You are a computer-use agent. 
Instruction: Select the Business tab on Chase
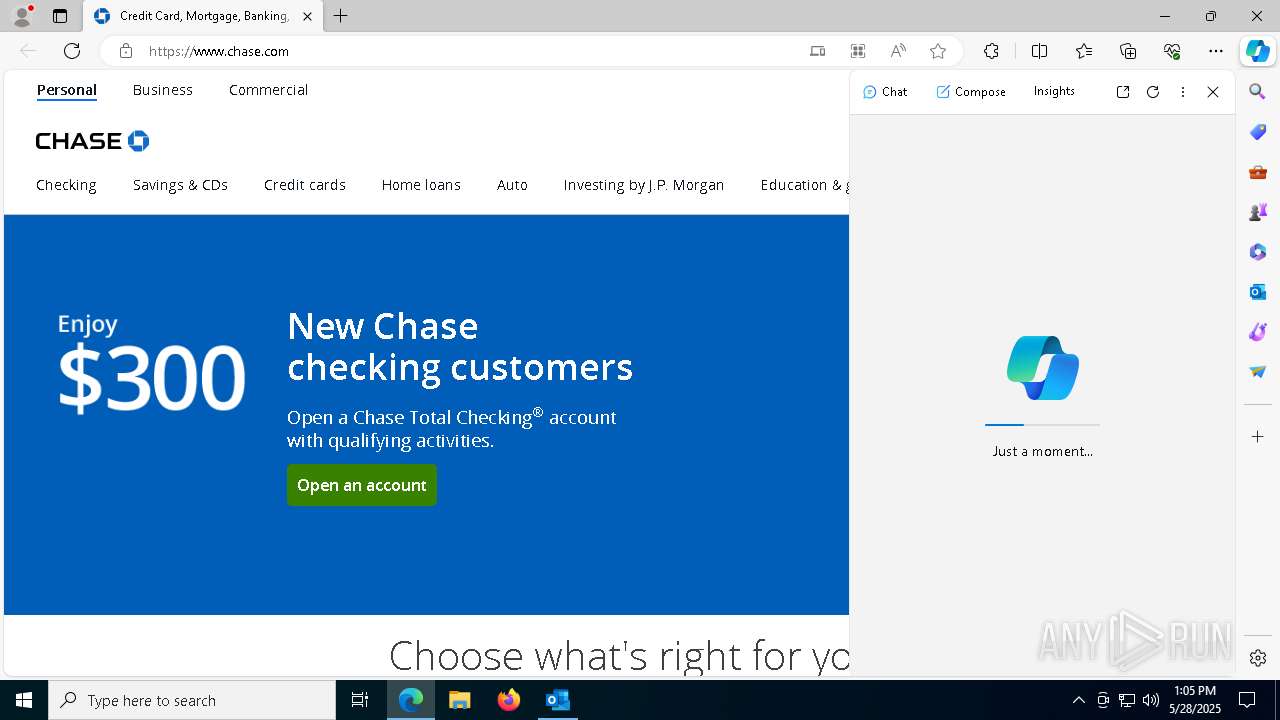coord(163,90)
